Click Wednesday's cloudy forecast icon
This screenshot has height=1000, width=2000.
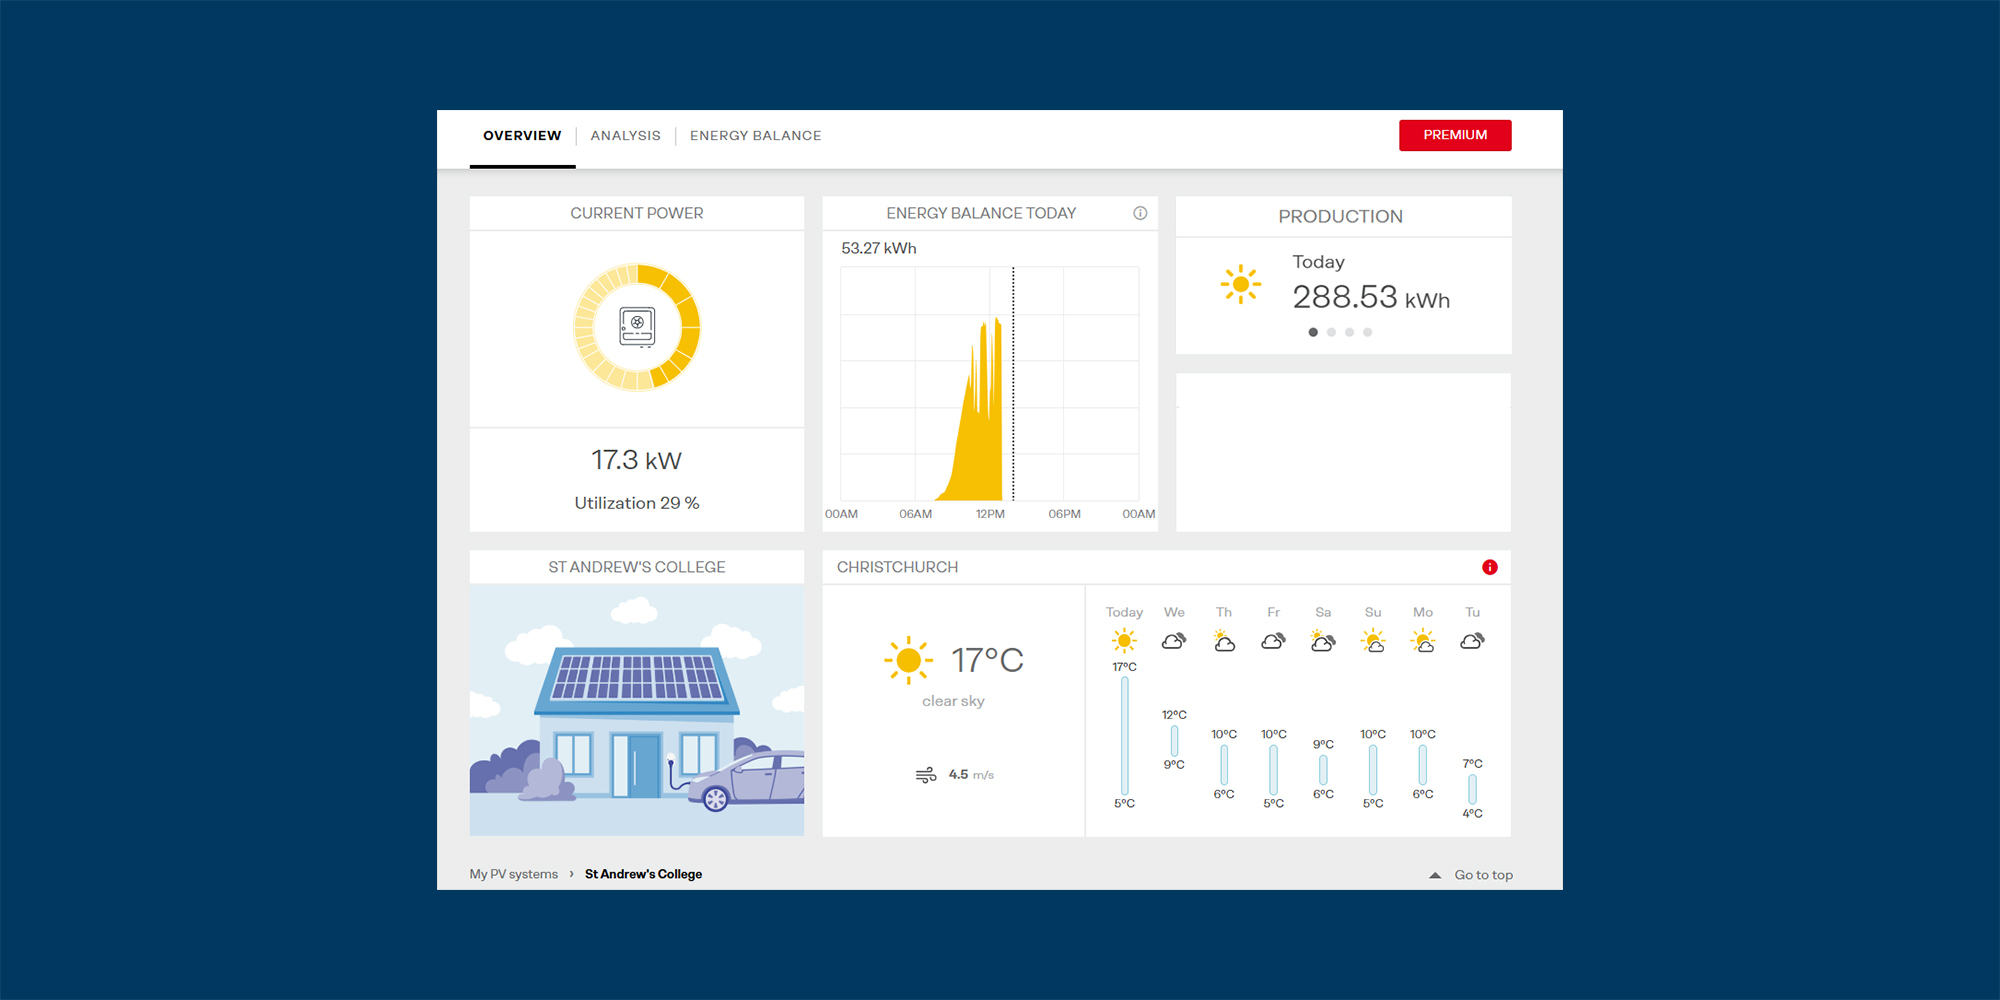pos(1174,641)
